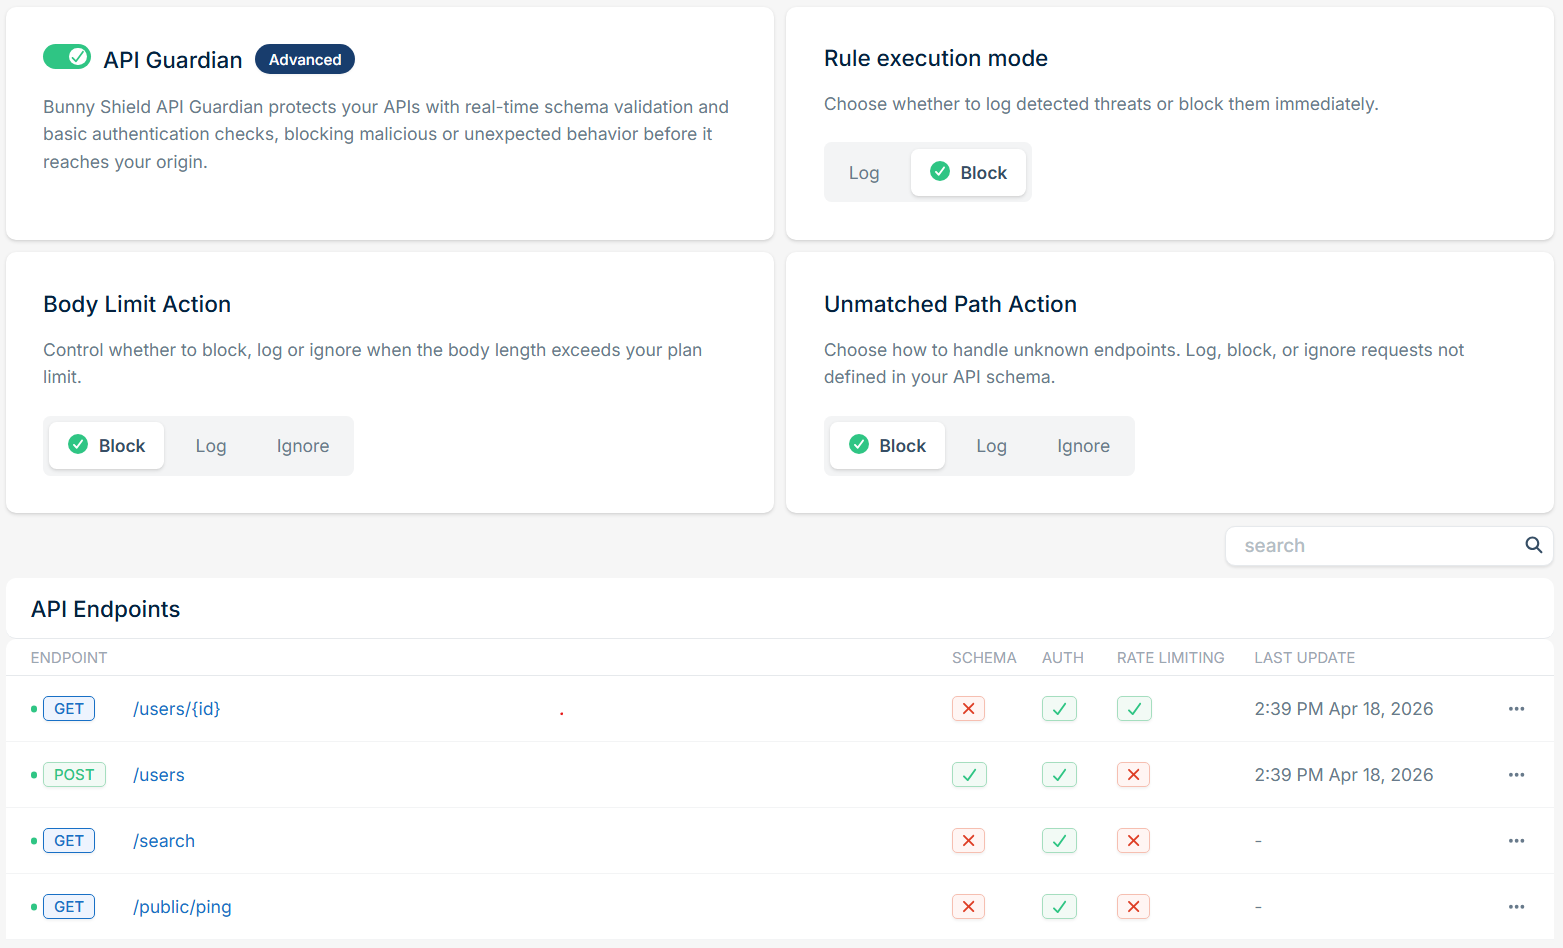The image size is (1563, 948).
Task: Select Ignore for Body Limit Action
Action: coord(303,446)
